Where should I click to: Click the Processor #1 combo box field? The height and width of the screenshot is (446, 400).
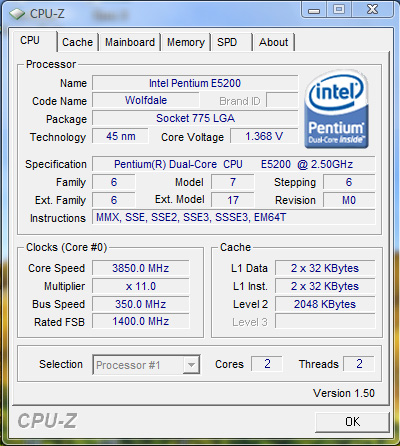point(146,365)
